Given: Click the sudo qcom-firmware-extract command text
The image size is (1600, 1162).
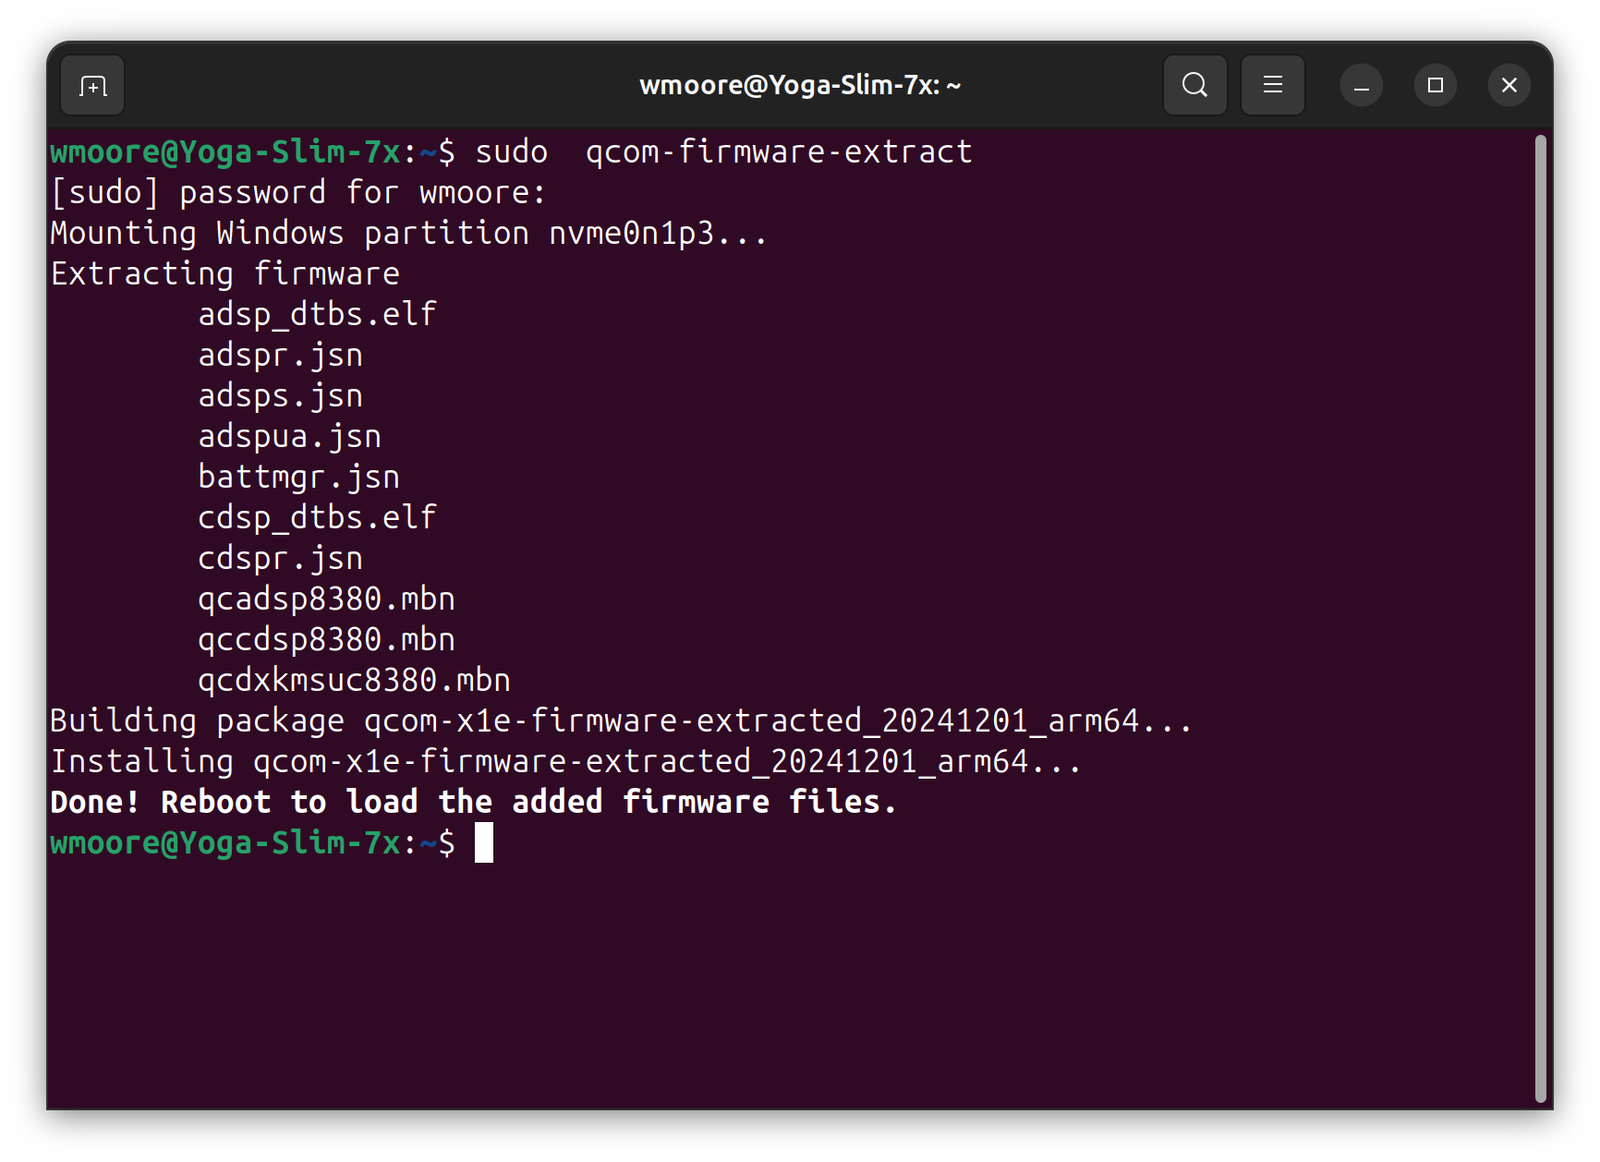Looking at the screenshot, I should [723, 152].
